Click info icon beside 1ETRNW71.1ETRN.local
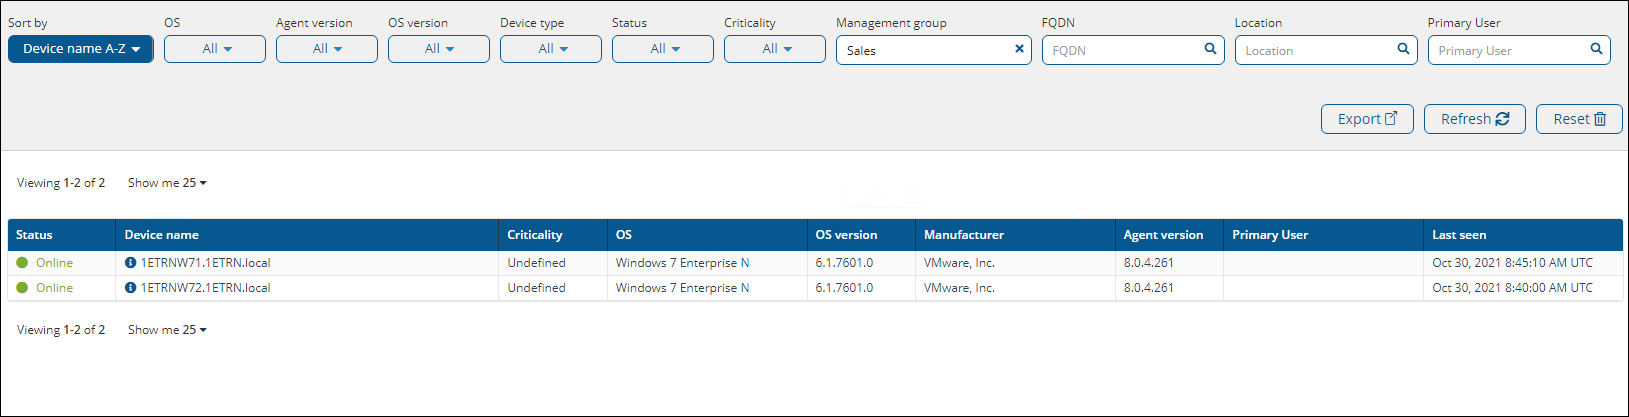This screenshot has height=417, width=1629. 130,263
